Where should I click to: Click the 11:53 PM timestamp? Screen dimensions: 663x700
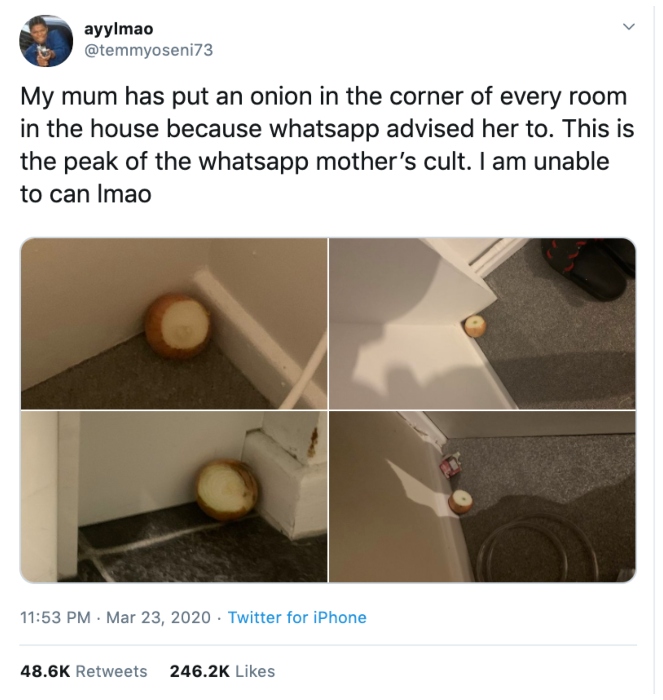(x=55, y=617)
